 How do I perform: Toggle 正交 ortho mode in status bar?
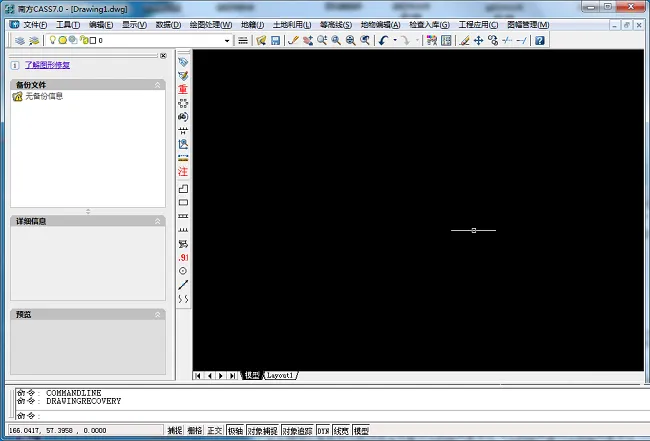coord(215,431)
